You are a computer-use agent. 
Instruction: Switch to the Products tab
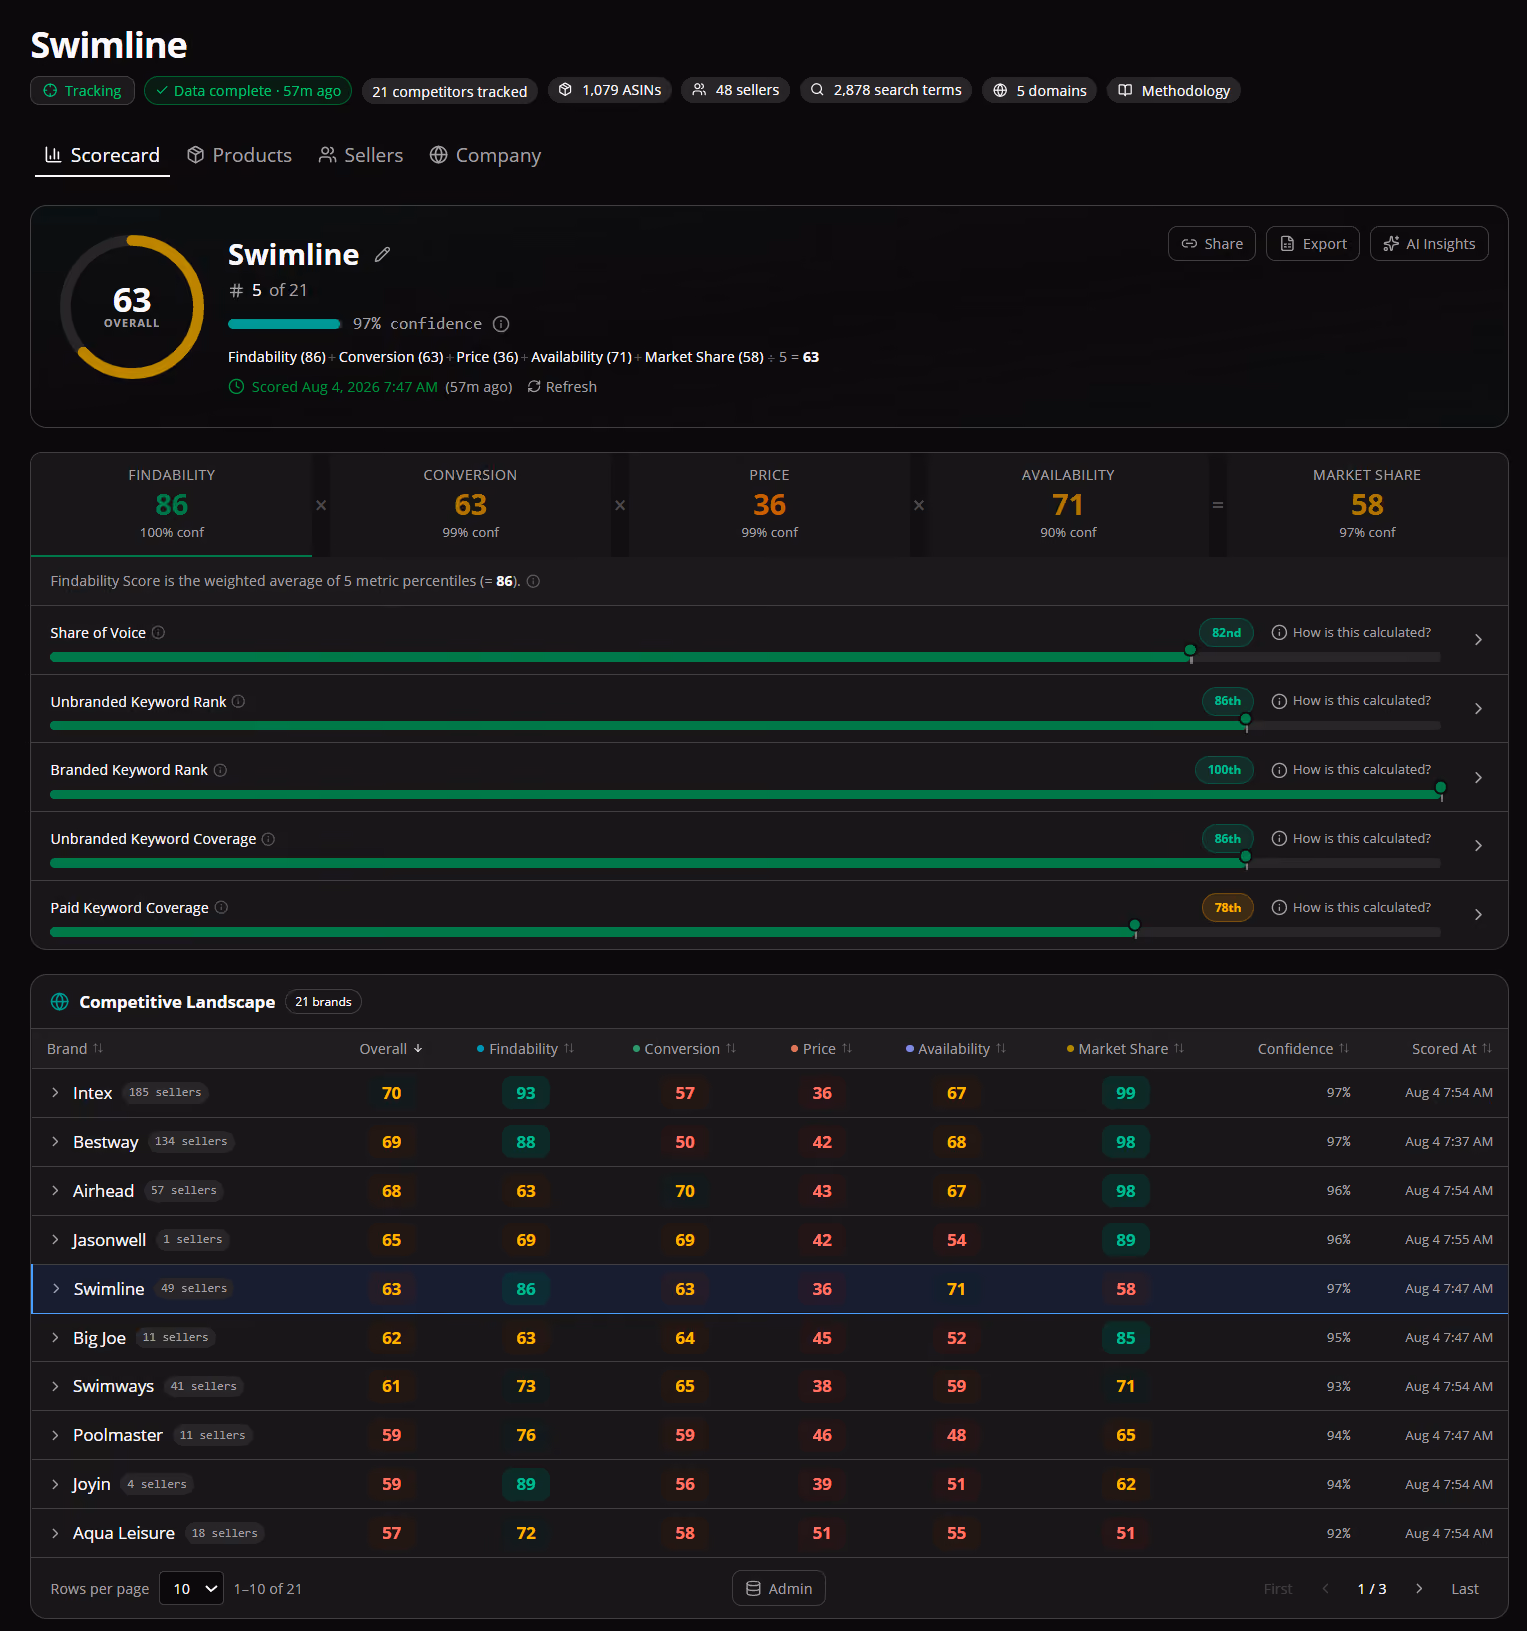point(240,156)
